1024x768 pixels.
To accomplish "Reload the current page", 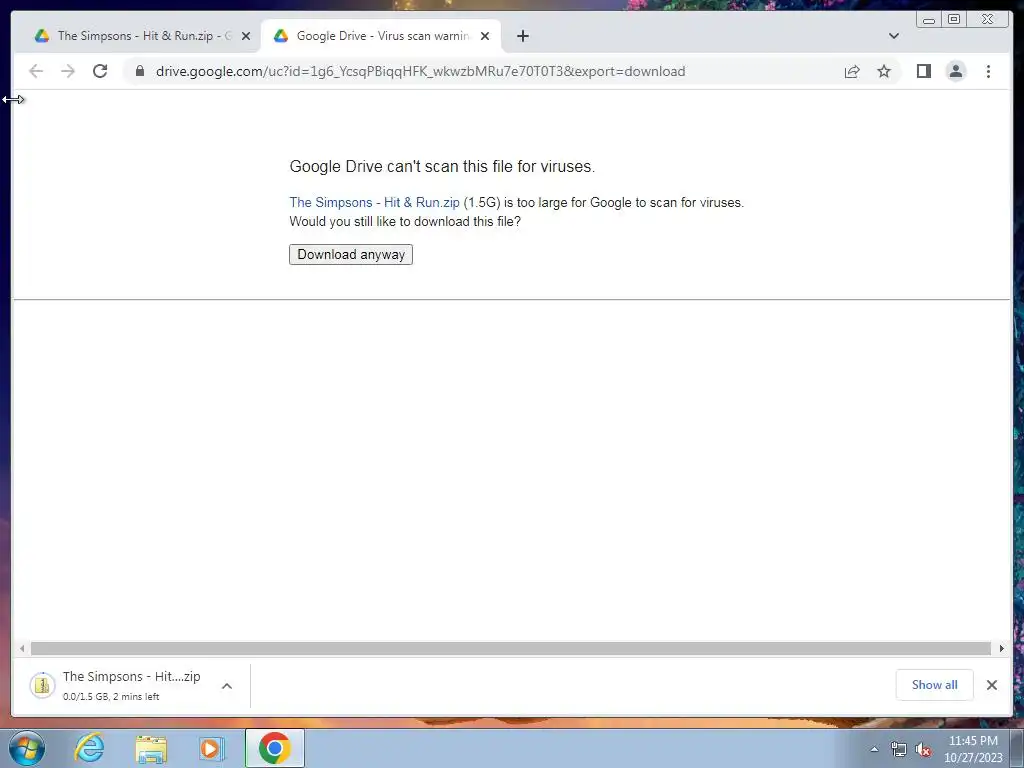I will tap(100, 71).
